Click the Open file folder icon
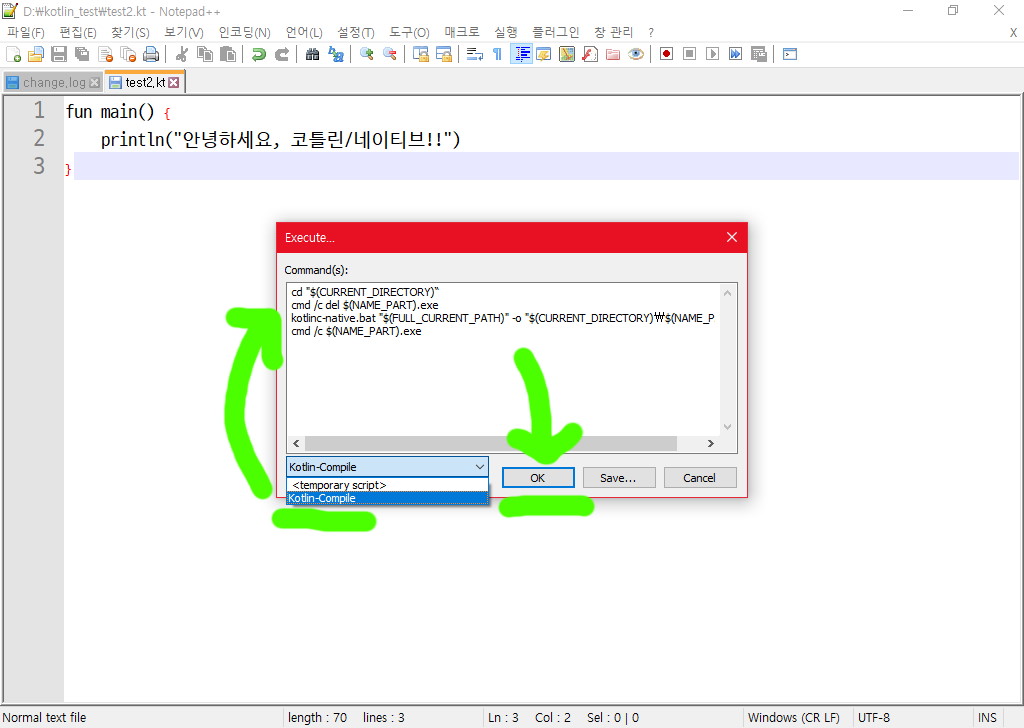 [36, 54]
